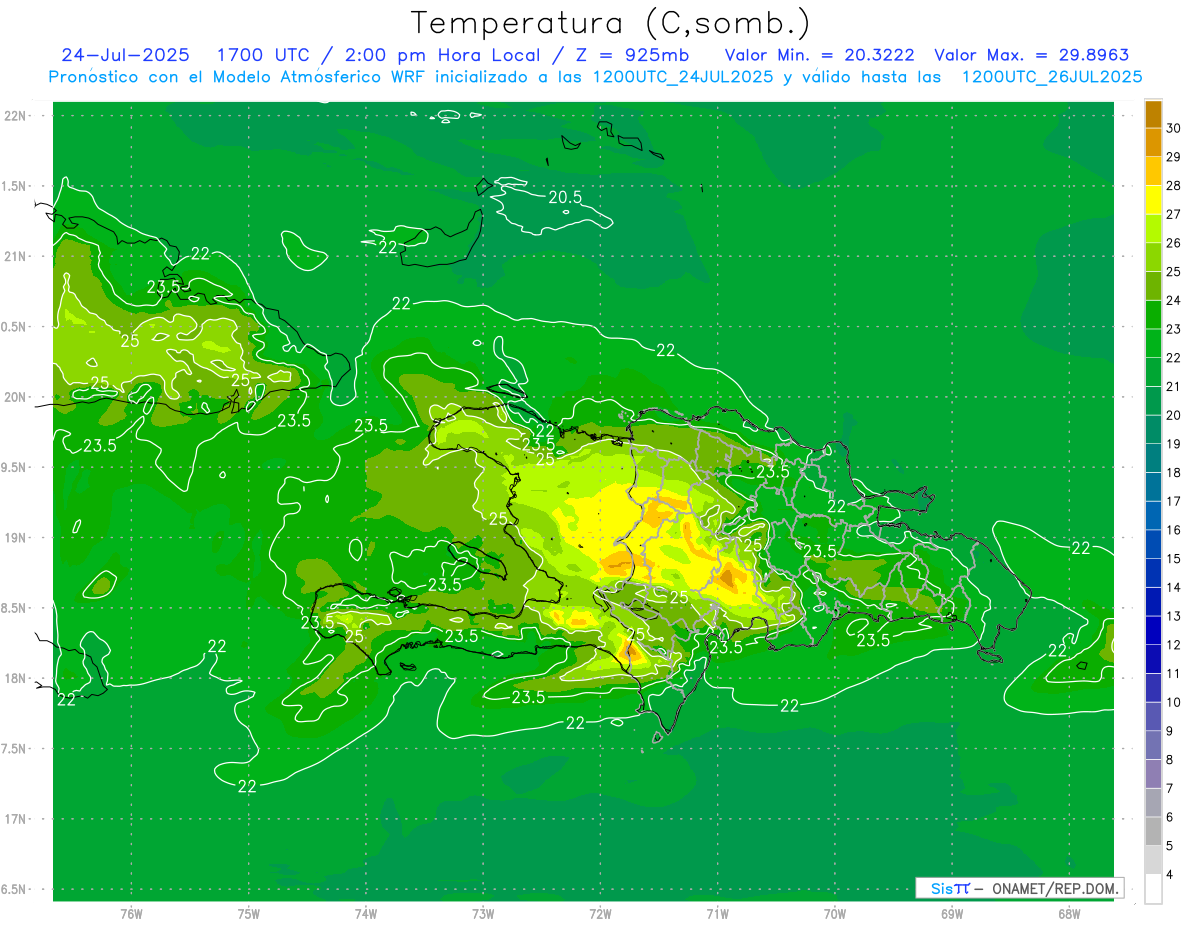Click the 19N latitude axis label
1200x927 pixels.
click(x=15, y=538)
